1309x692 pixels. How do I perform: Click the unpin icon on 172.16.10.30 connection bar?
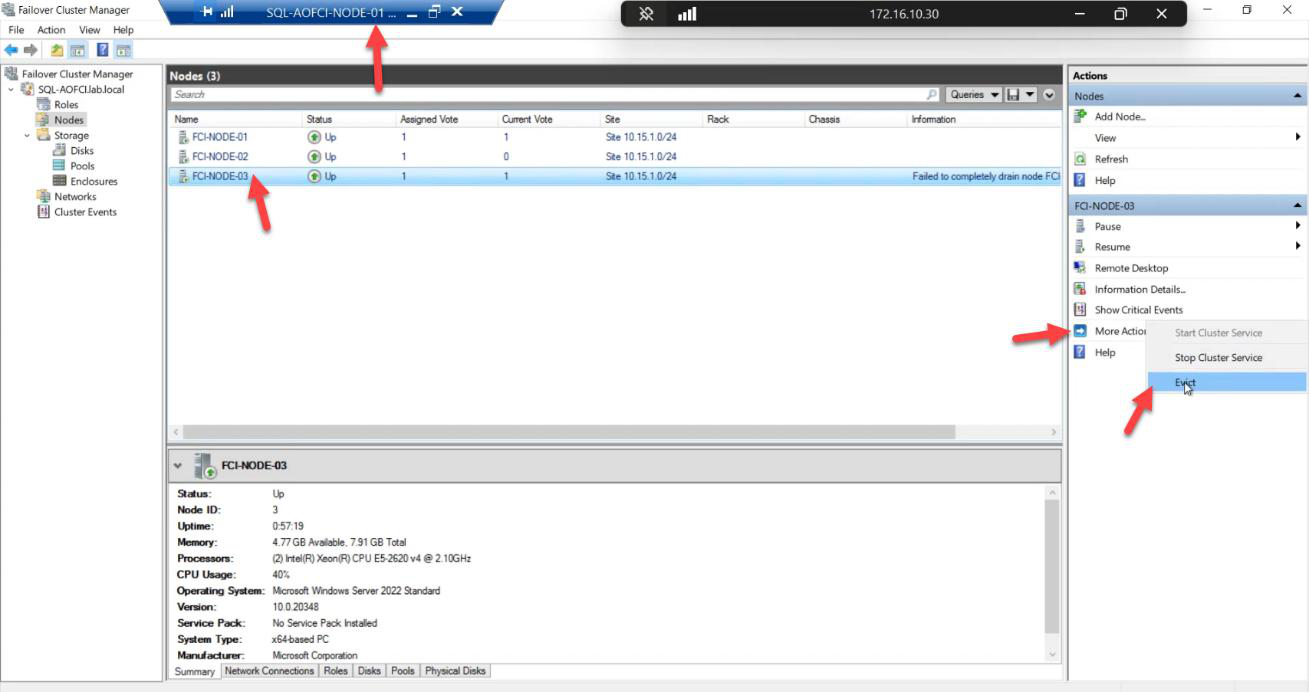[646, 14]
